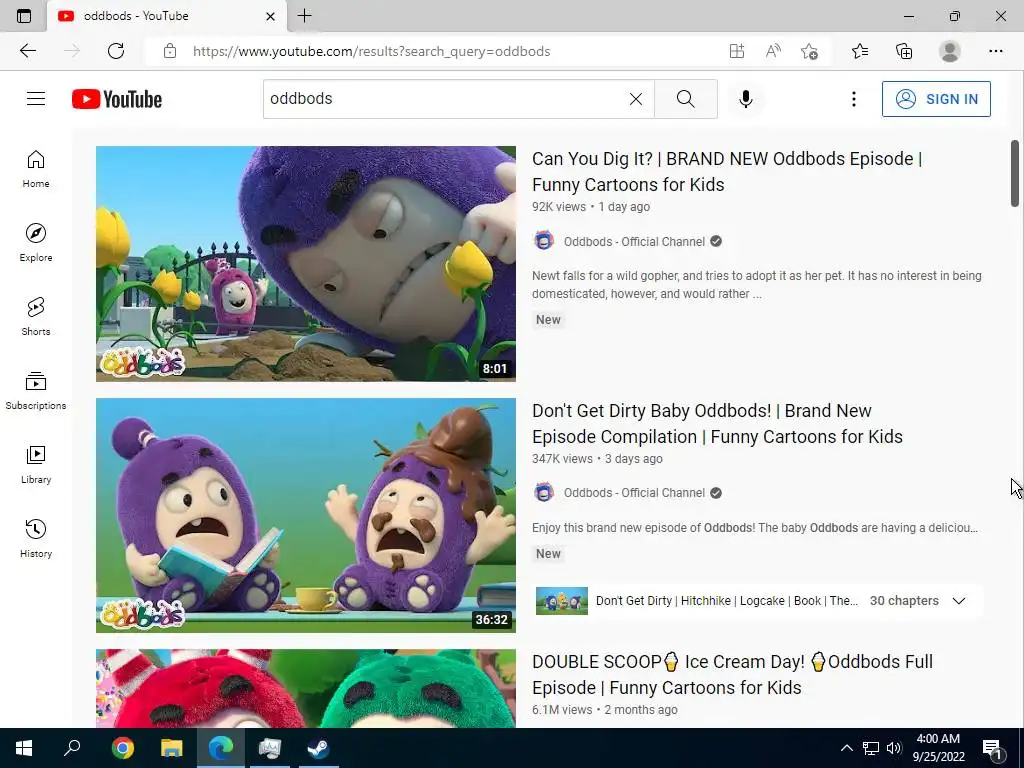
Task: Open the Edge apps icon in address bar
Action: coord(737,51)
